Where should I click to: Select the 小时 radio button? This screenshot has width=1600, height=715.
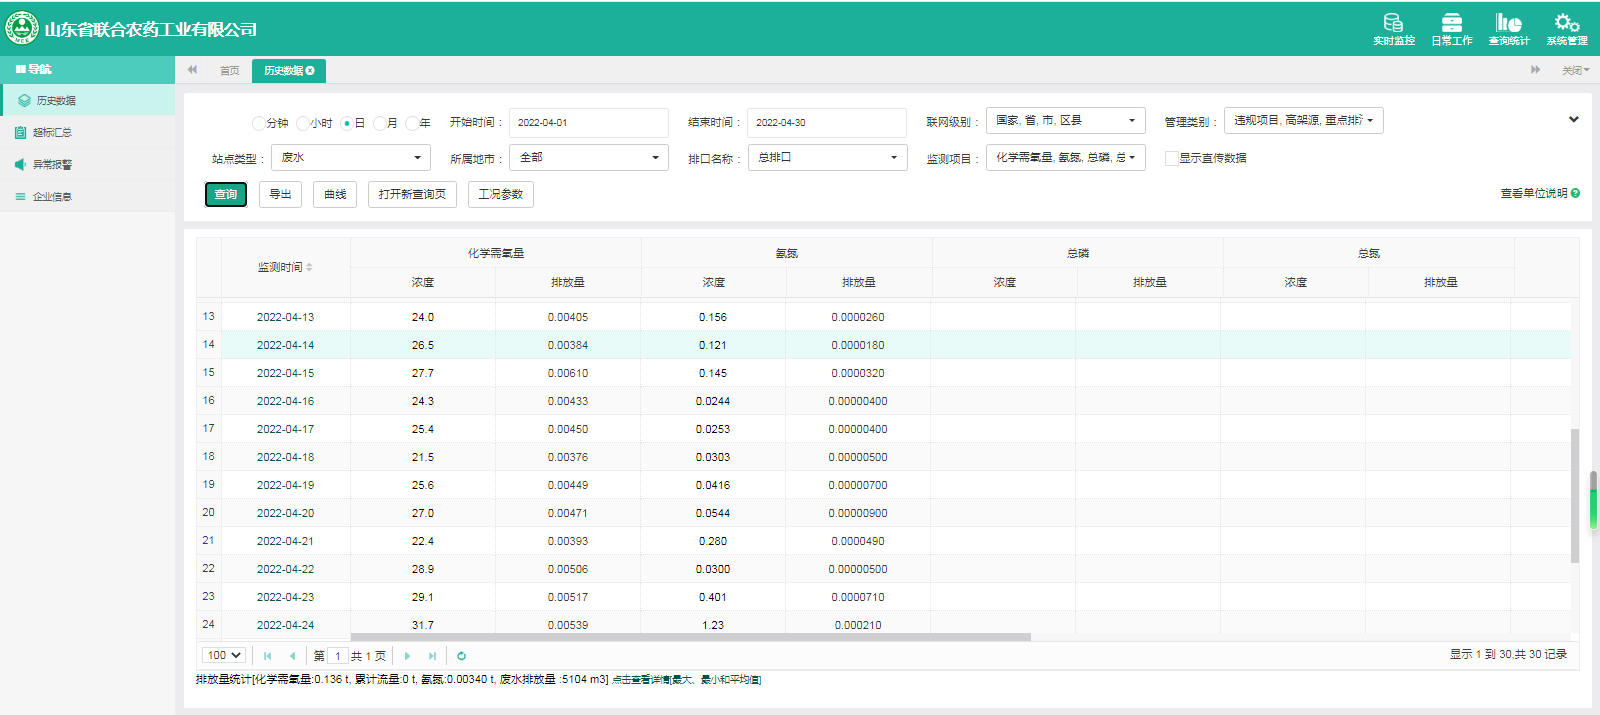[303, 123]
